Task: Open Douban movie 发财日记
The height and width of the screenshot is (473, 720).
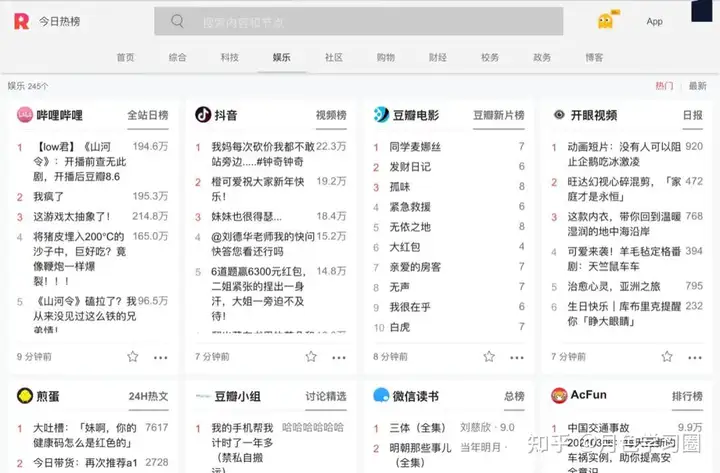Action: tap(410, 167)
